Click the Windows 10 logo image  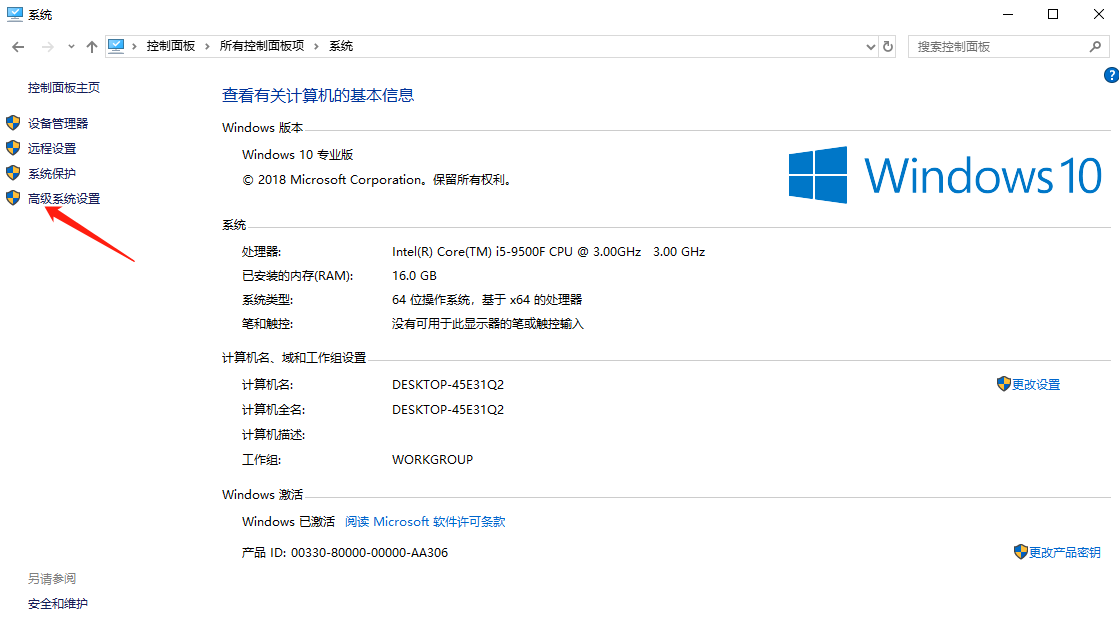(945, 176)
